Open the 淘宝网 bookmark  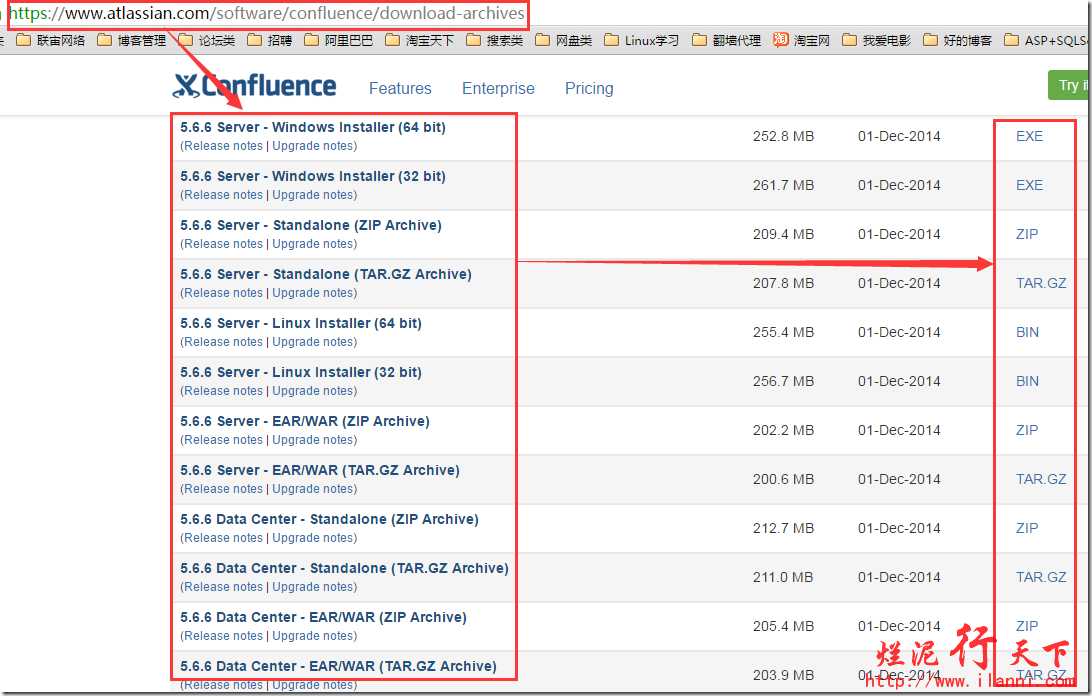tap(801, 40)
